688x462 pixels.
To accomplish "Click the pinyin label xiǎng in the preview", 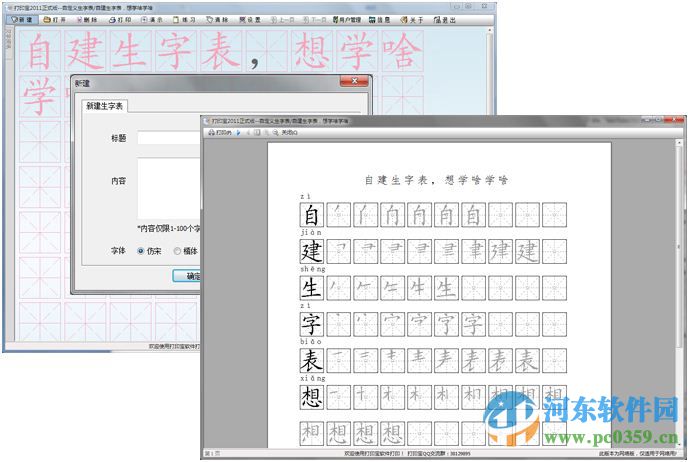I will click(313, 378).
